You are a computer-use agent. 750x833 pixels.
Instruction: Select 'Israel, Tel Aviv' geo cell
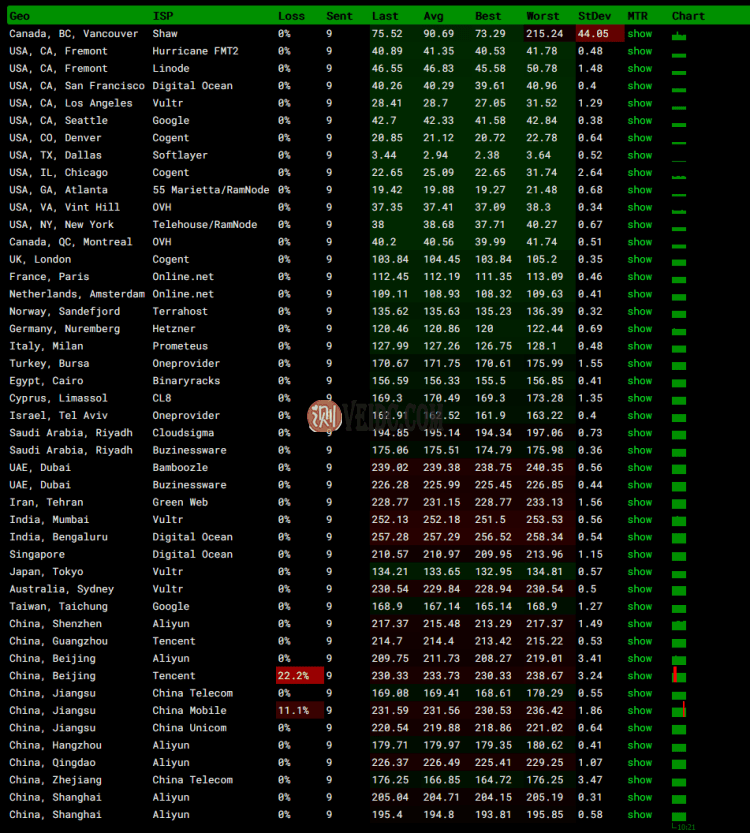point(58,415)
